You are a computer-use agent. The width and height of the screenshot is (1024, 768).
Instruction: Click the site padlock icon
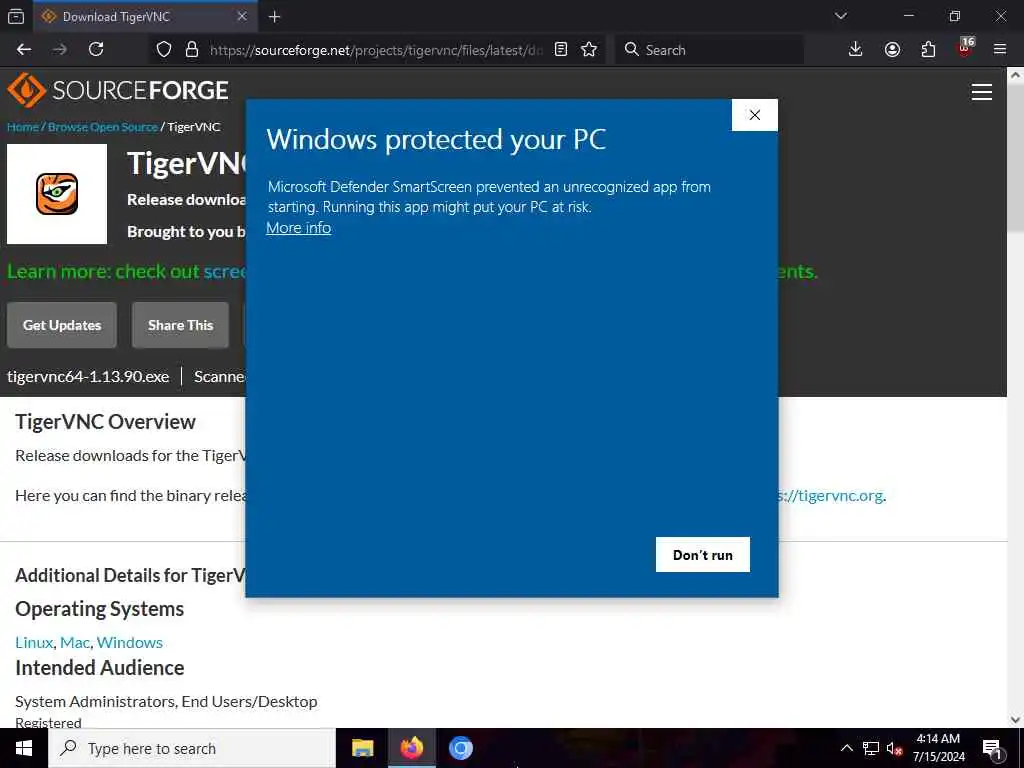[192, 50]
